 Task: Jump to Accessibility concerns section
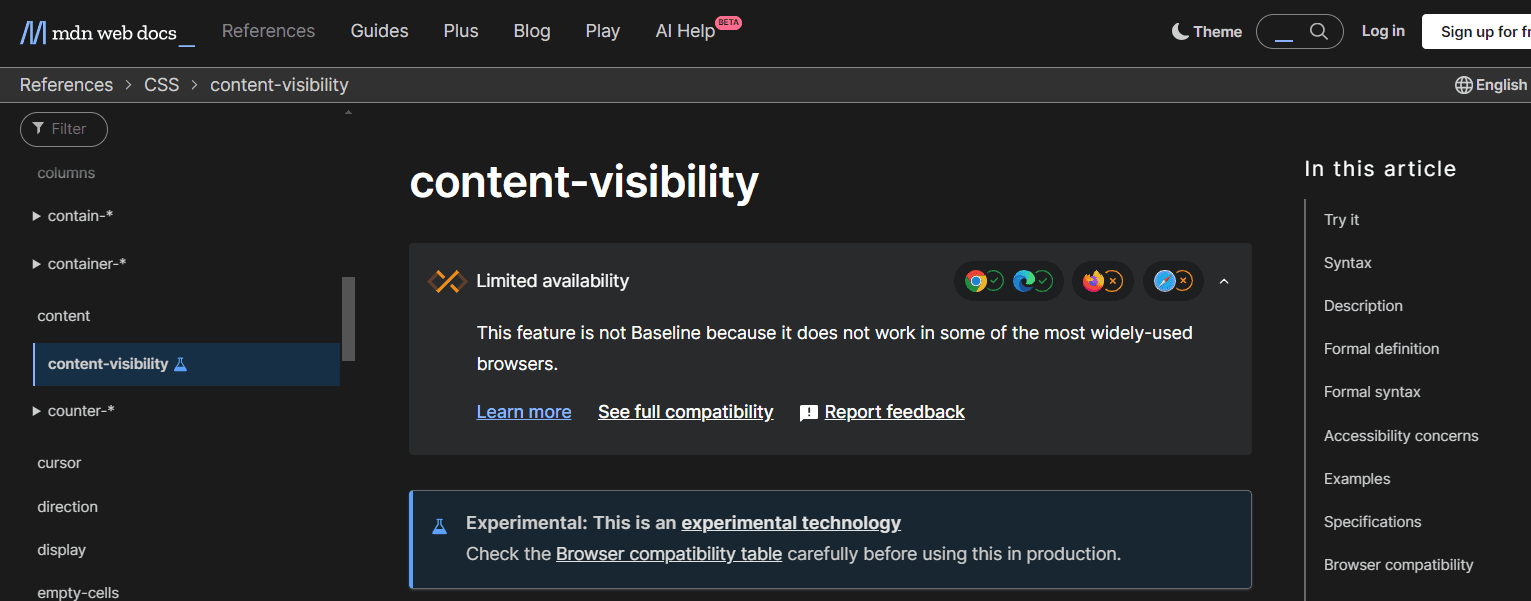pos(1400,436)
